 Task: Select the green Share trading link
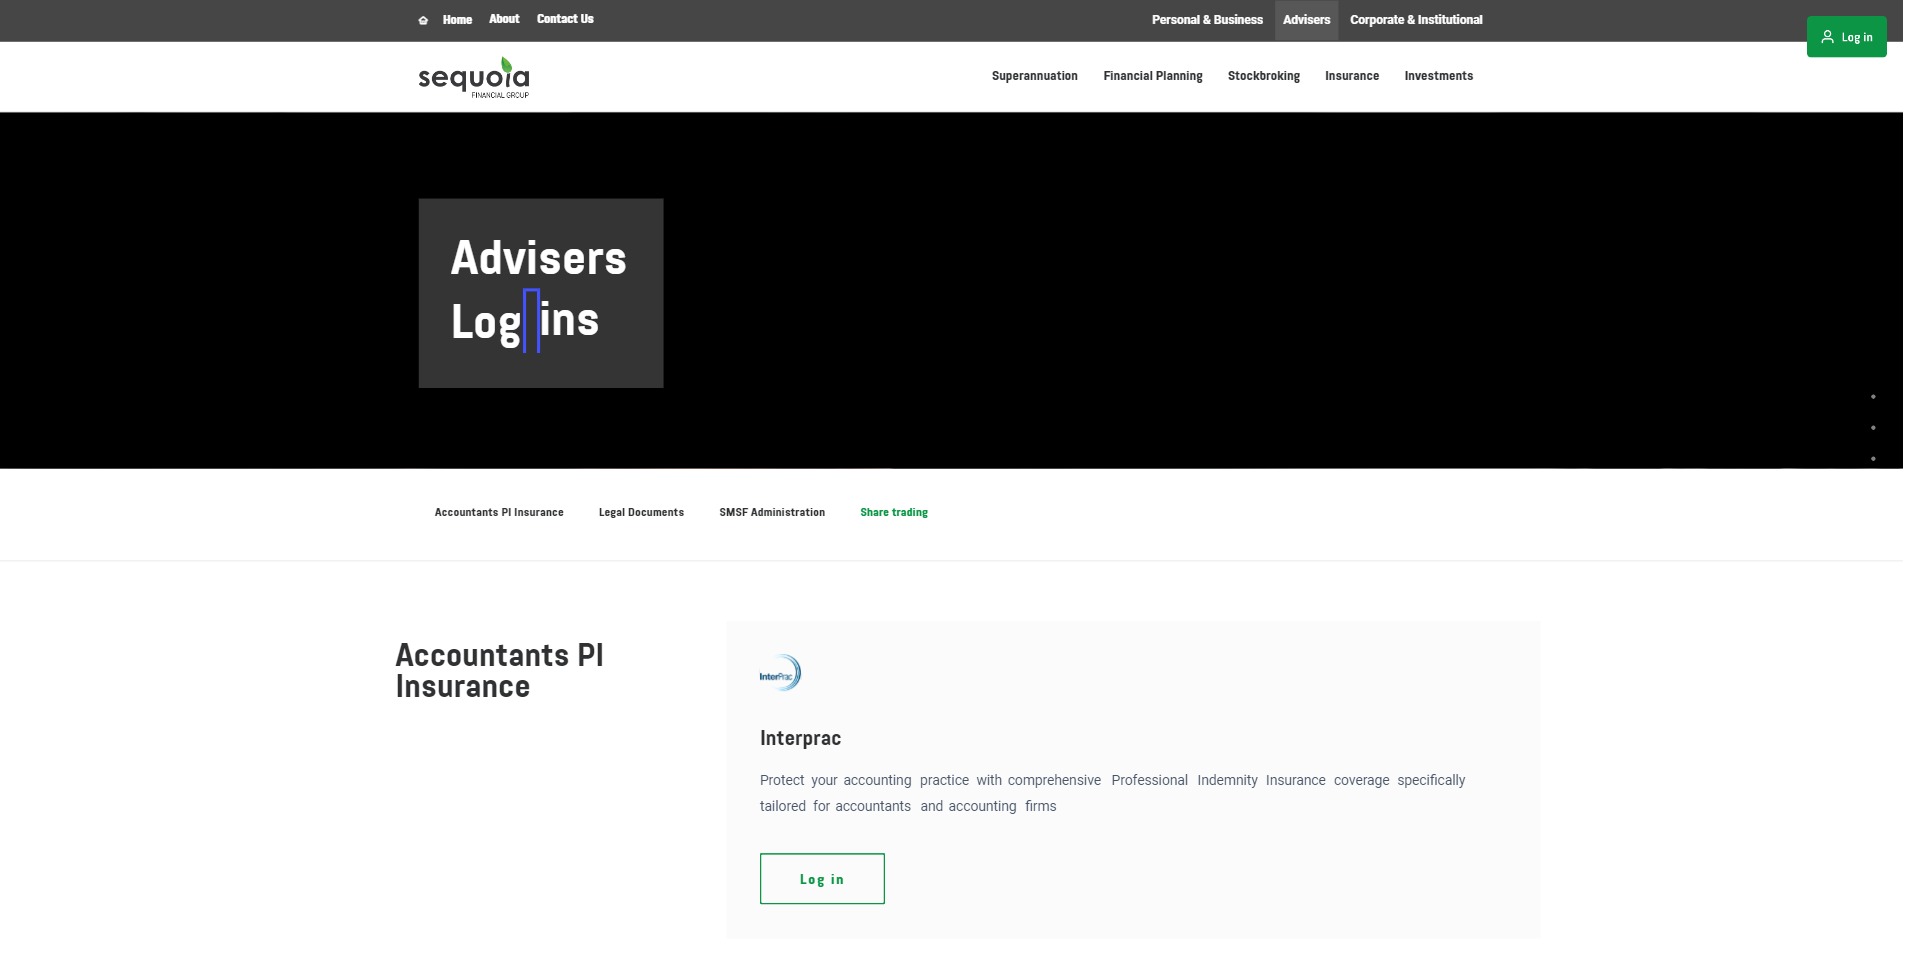click(894, 513)
